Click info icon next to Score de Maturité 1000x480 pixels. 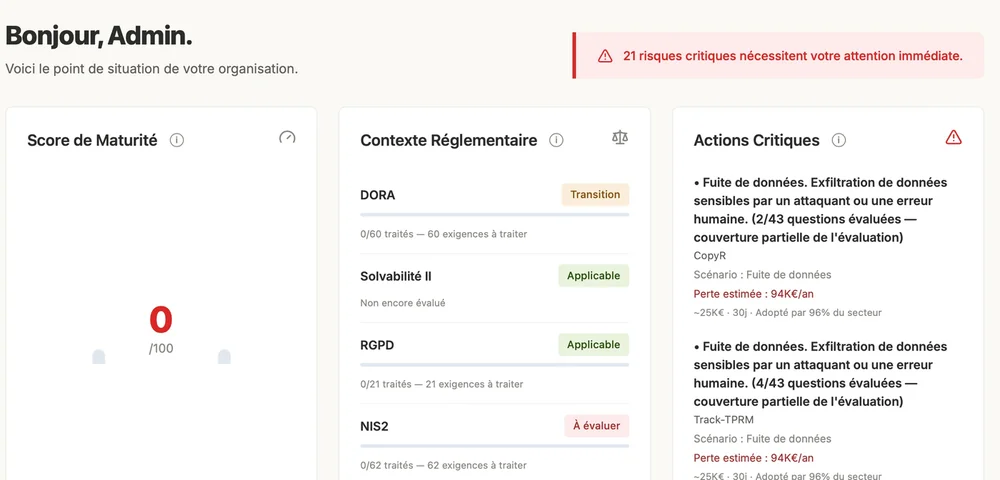[x=177, y=140]
